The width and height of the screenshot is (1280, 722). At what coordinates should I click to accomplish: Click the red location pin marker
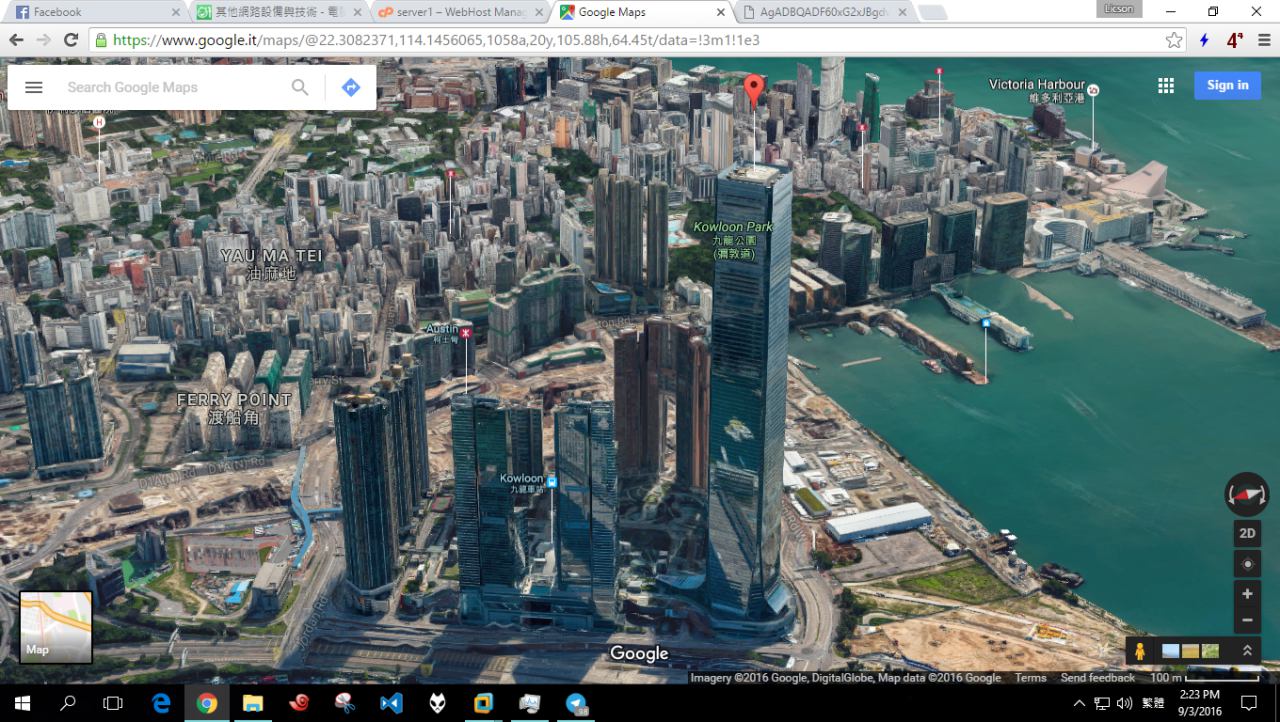point(755,90)
